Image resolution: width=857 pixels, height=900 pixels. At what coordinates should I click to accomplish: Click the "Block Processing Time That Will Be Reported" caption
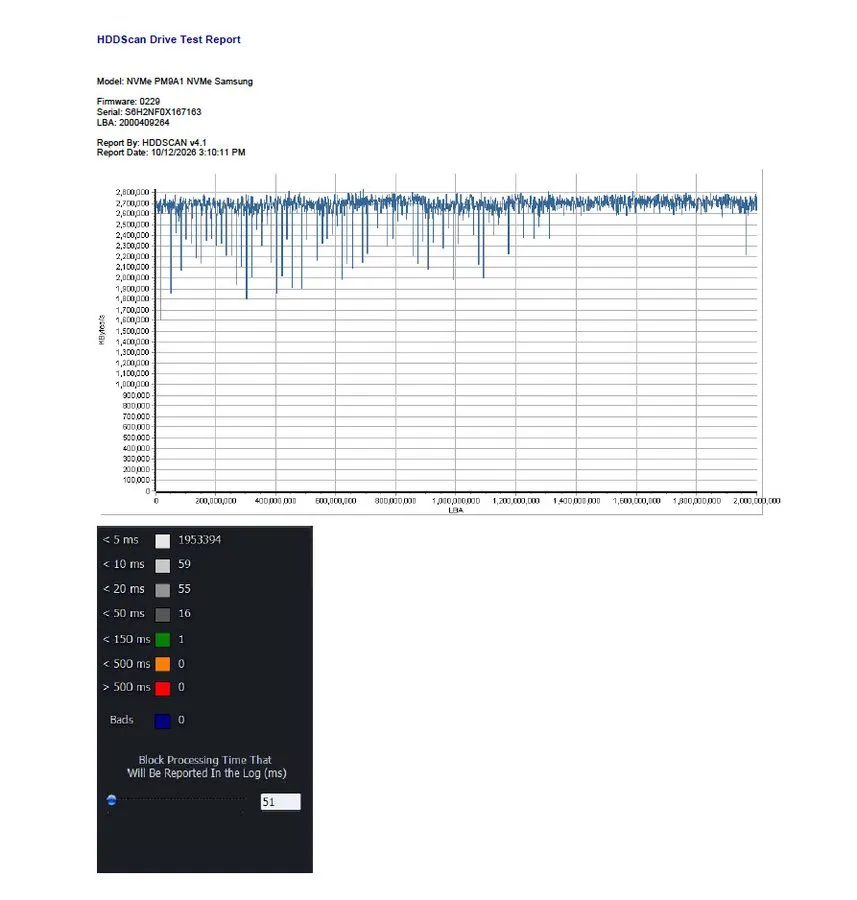[206, 766]
